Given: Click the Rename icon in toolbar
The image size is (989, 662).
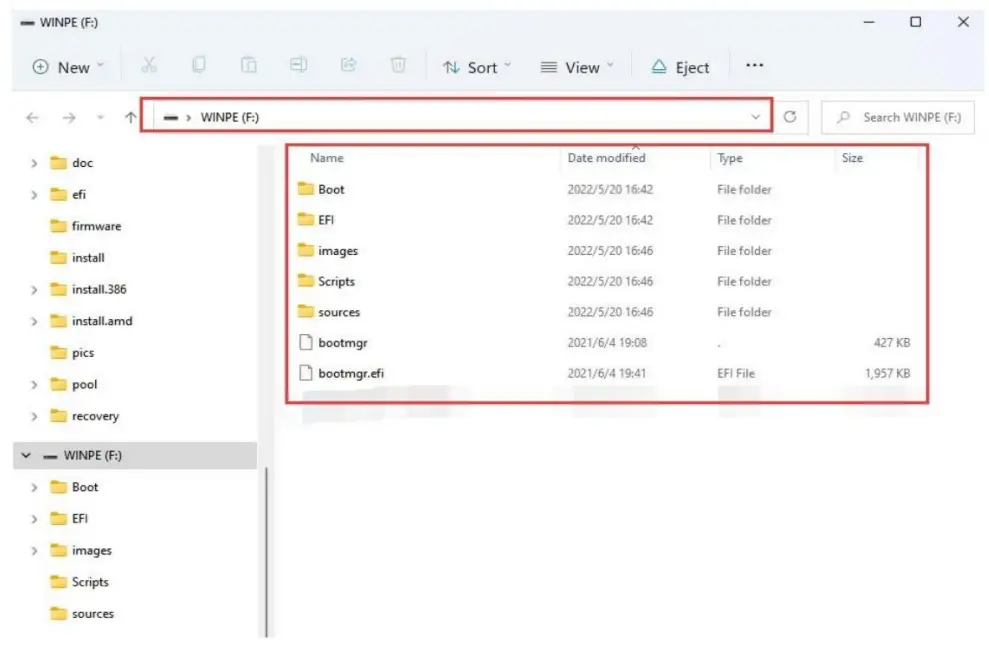Looking at the screenshot, I should coord(298,66).
